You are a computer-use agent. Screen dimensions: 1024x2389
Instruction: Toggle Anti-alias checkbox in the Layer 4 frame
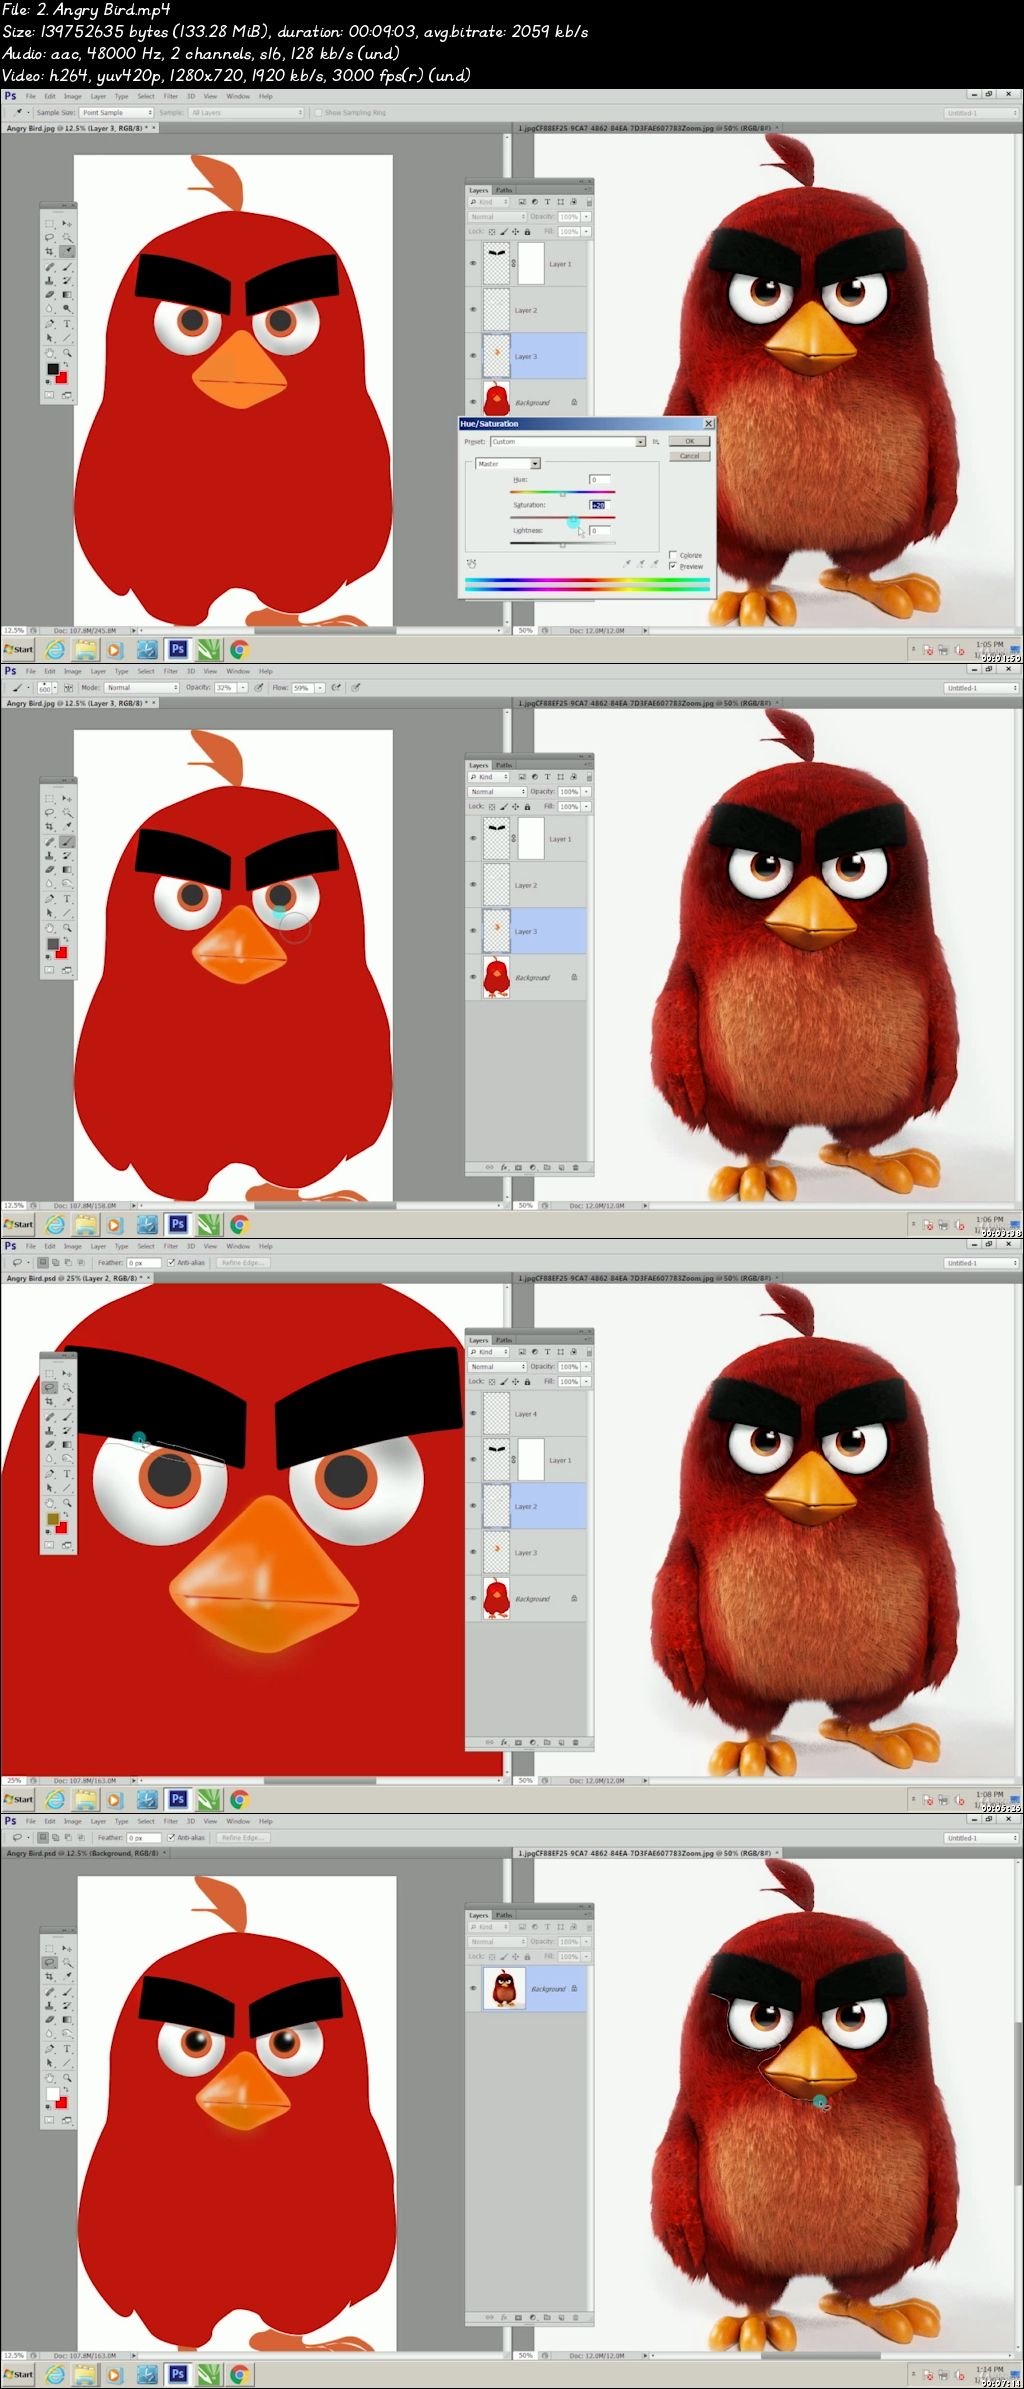pos(171,1263)
